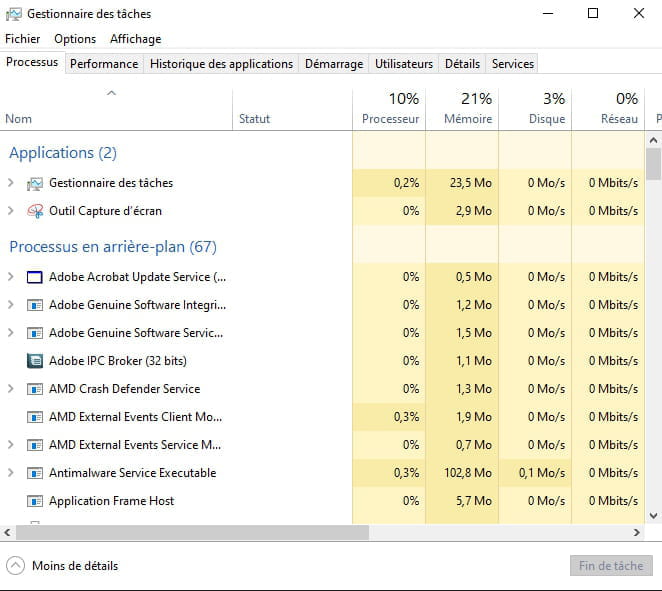Viewport: 662px width, 591px height.
Task: Click the Application Frame Host icon
Action: (x=35, y=501)
